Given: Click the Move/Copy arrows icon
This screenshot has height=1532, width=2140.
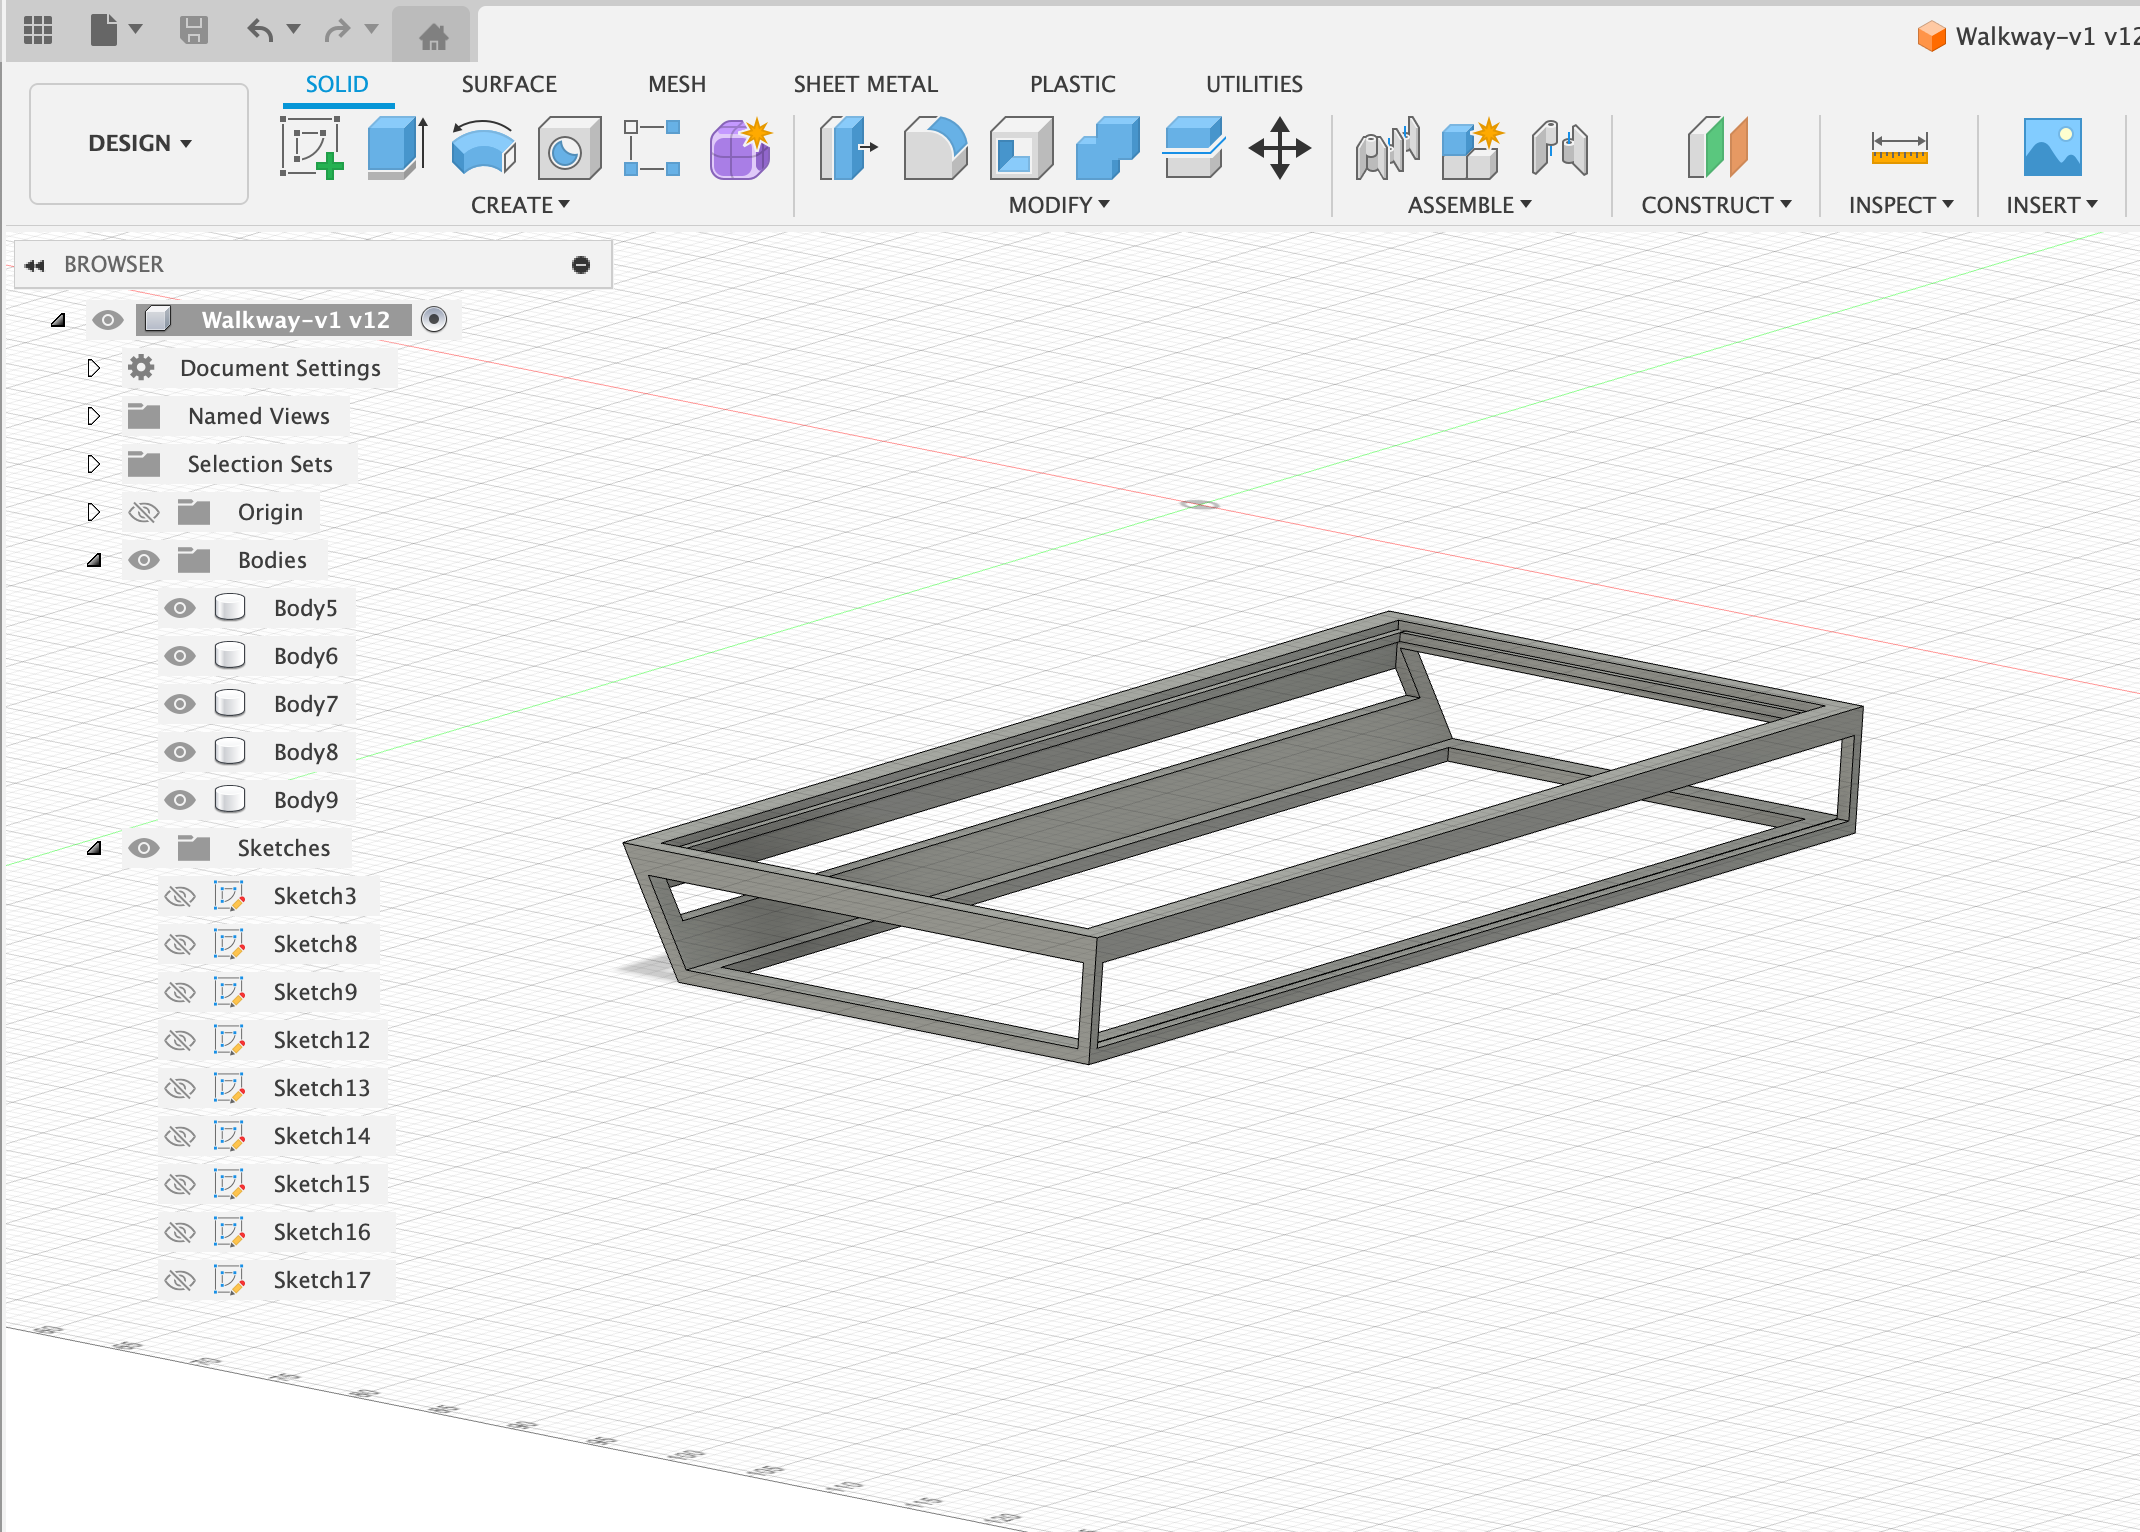Looking at the screenshot, I should [x=1279, y=149].
